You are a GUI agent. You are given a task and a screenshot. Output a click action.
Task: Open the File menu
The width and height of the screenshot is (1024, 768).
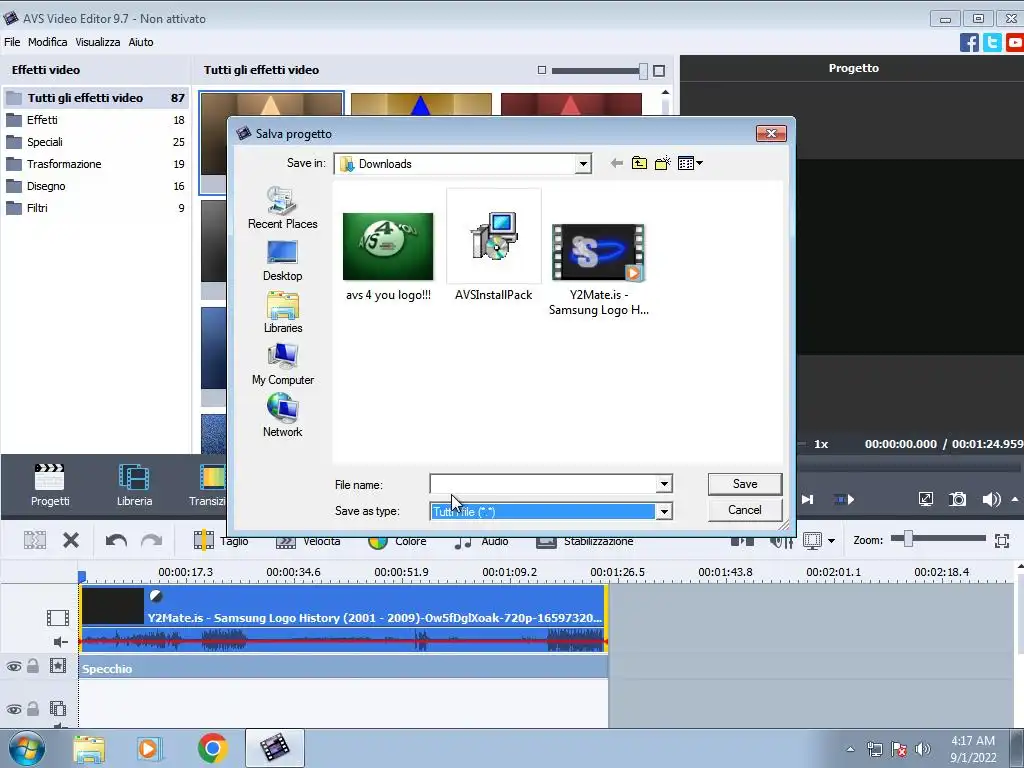tap(12, 42)
